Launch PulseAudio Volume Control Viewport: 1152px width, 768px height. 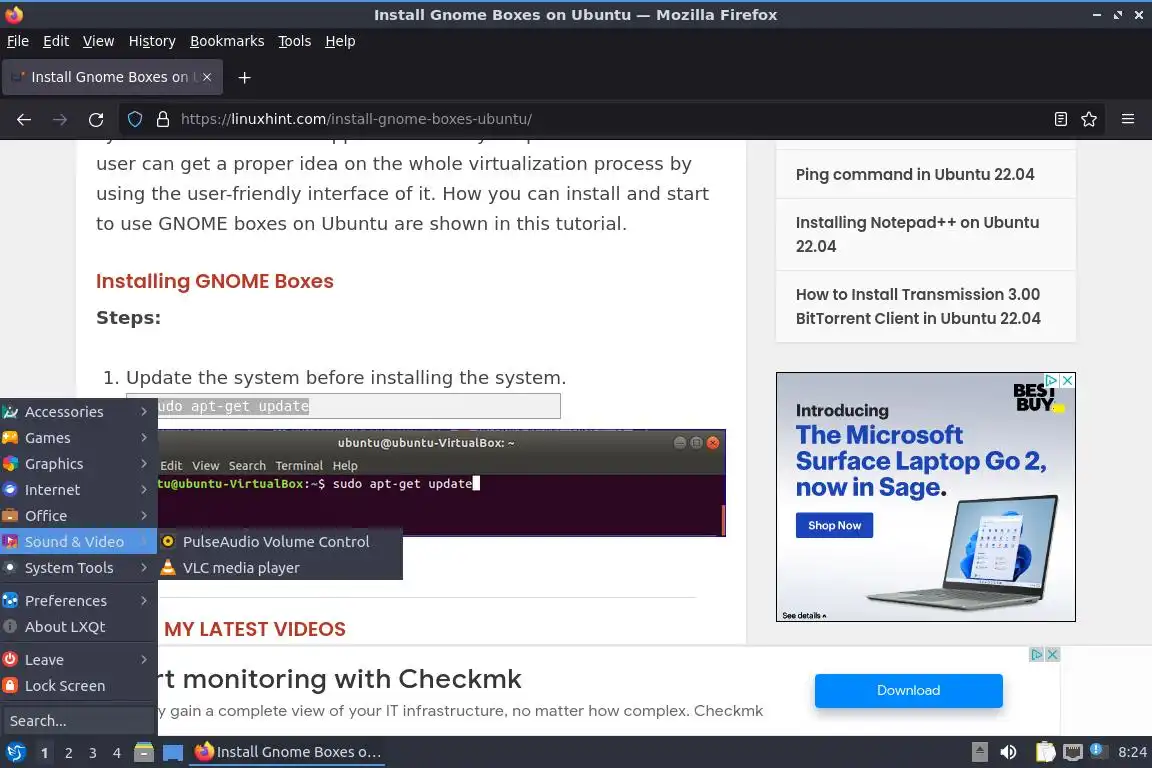click(x=280, y=542)
